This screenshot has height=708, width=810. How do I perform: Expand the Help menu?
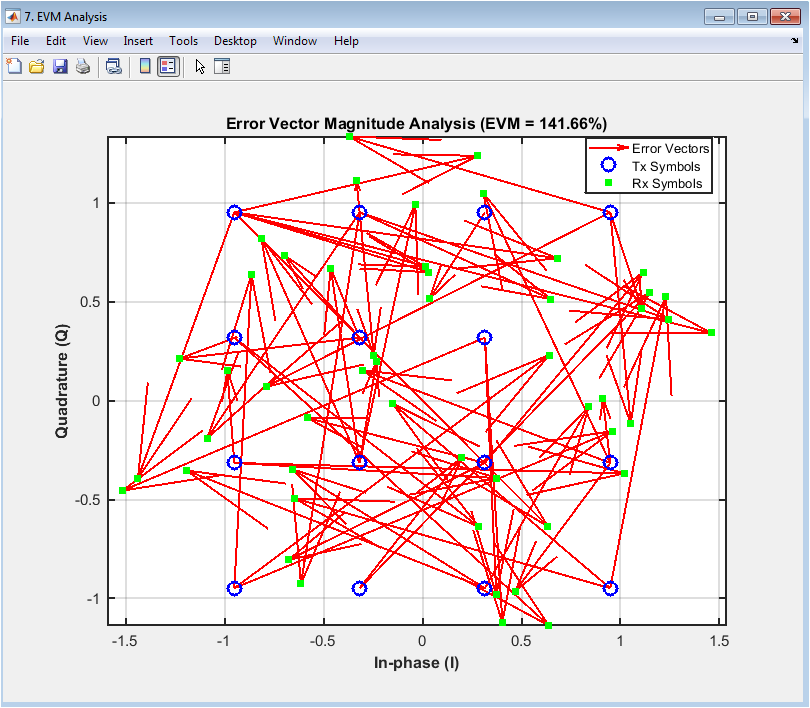346,41
